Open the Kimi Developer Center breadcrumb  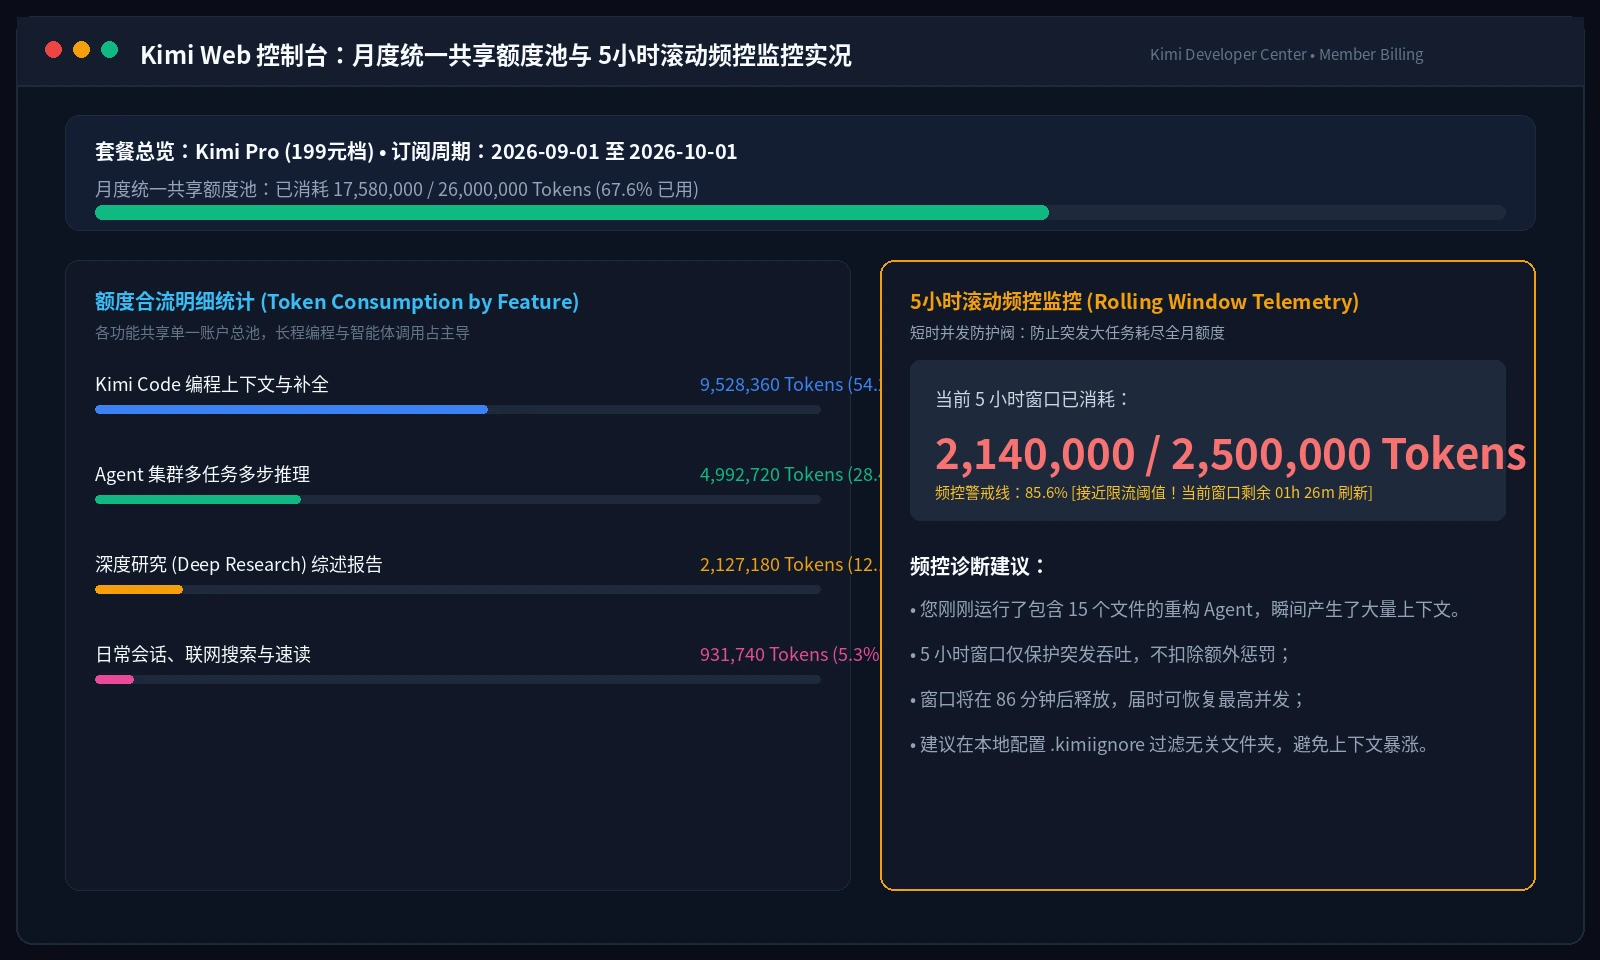(x=1228, y=54)
